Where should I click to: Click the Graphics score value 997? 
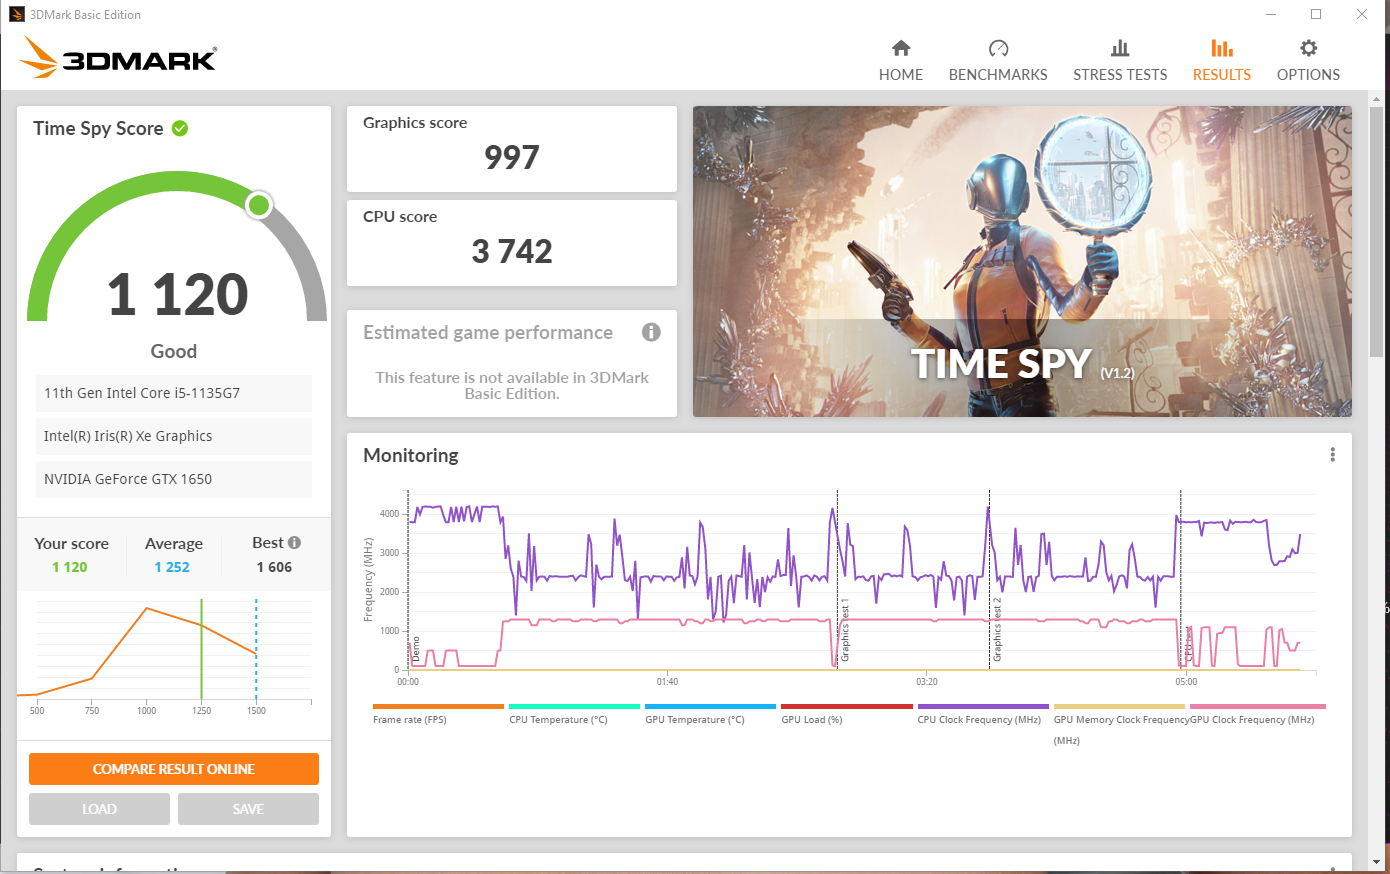pyautogui.click(x=512, y=157)
